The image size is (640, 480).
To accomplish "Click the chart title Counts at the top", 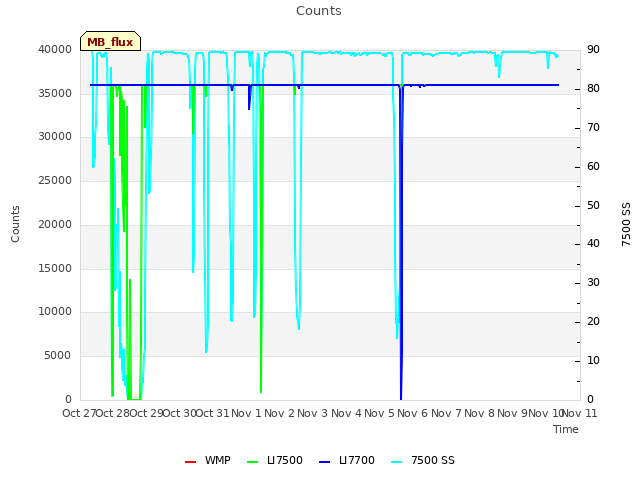I will (x=319, y=11).
